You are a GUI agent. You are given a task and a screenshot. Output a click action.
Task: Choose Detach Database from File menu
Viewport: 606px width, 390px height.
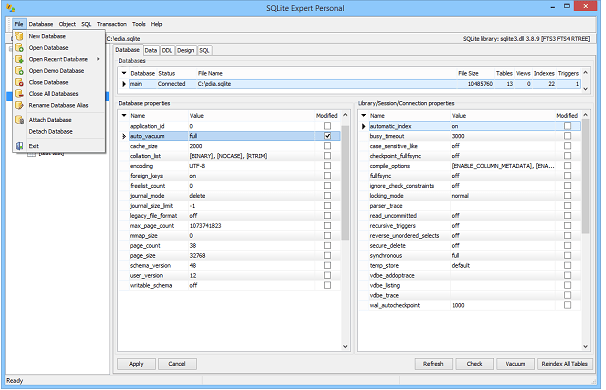tap(51, 132)
